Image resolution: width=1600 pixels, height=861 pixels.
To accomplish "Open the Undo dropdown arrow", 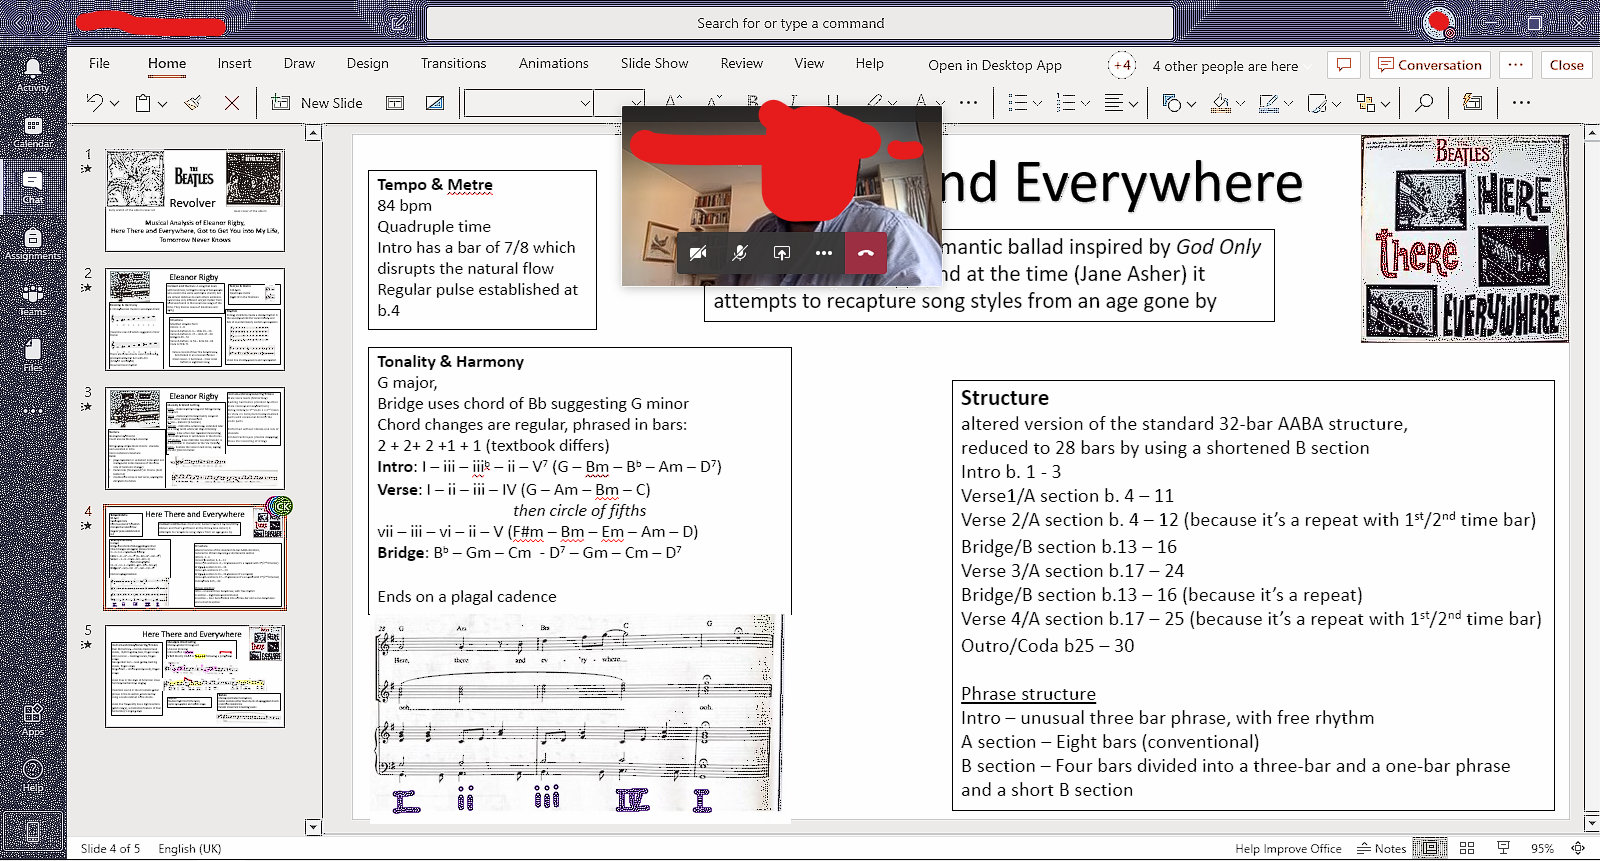I will coord(115,103).
